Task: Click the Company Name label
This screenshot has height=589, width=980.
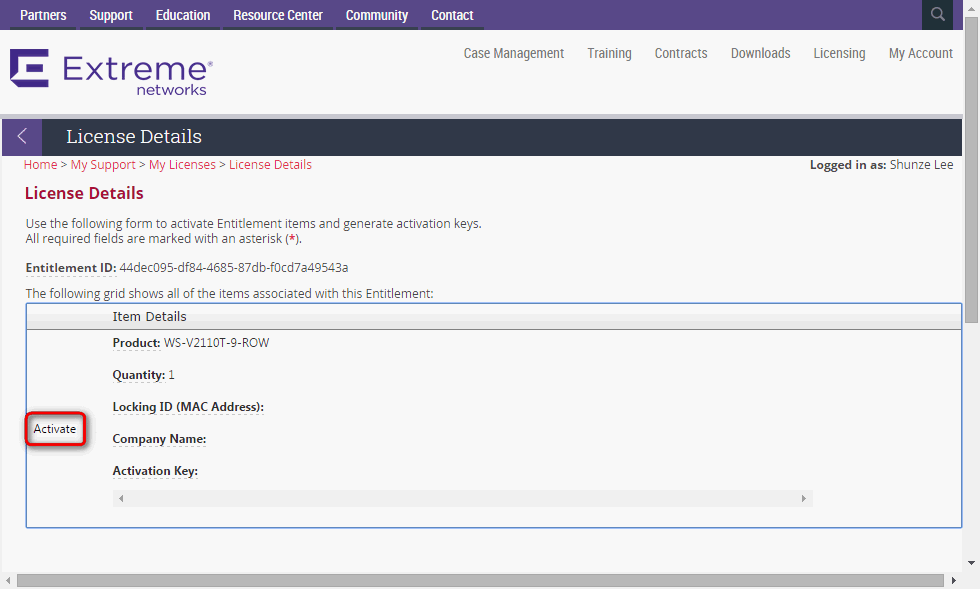Action: pos(159,439)
